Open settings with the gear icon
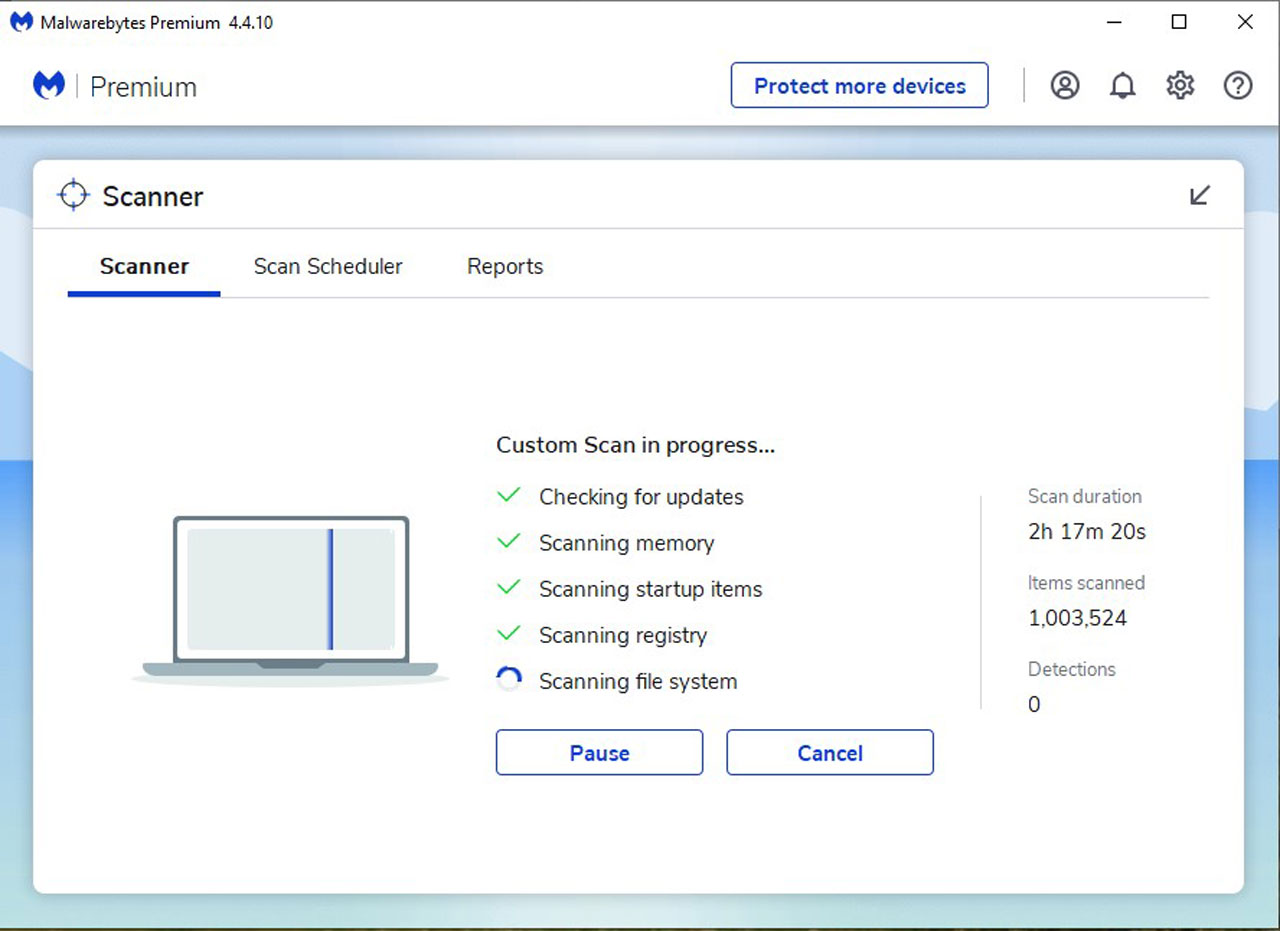Image resolution: width=1280 pixels, height=931 pixels. [x=1179, y=85]
